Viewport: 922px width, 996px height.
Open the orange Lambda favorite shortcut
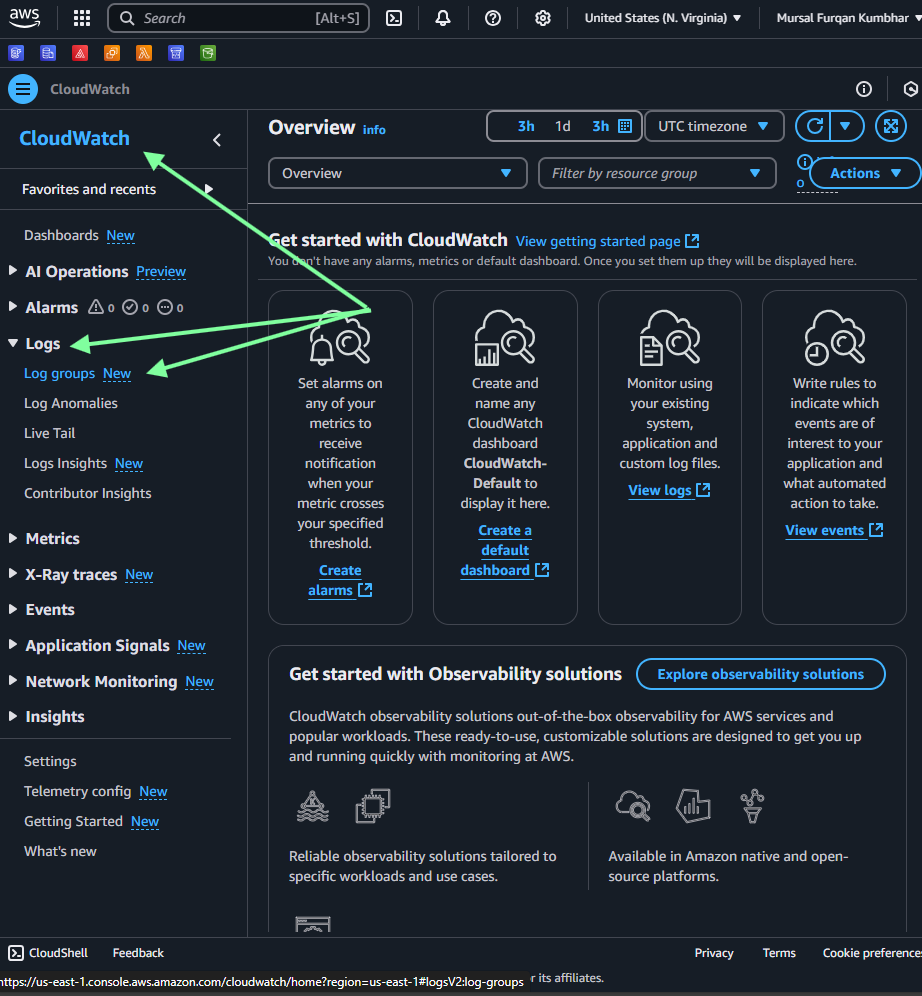pos(144,53)
